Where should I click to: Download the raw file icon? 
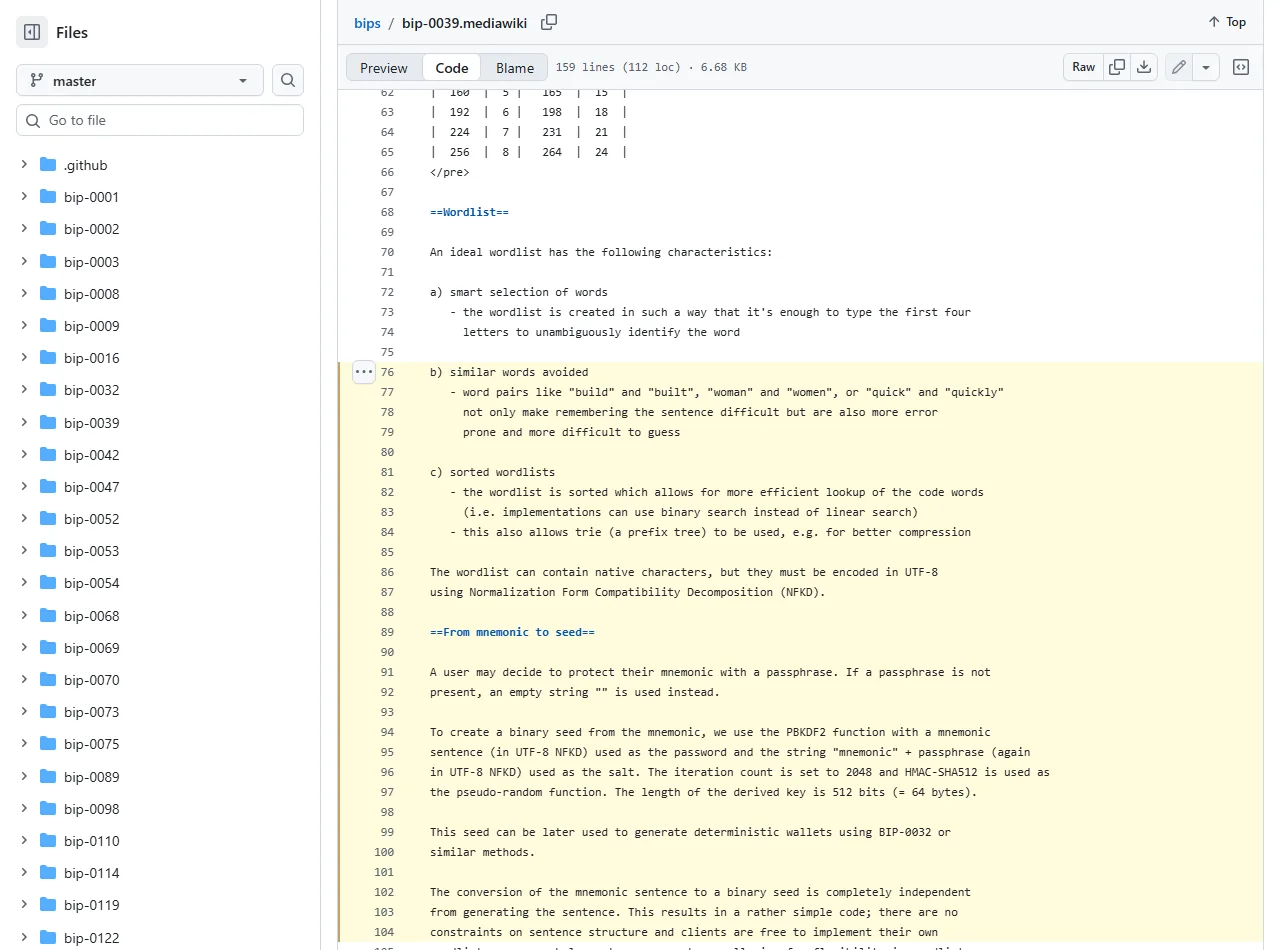point(1144,67)
